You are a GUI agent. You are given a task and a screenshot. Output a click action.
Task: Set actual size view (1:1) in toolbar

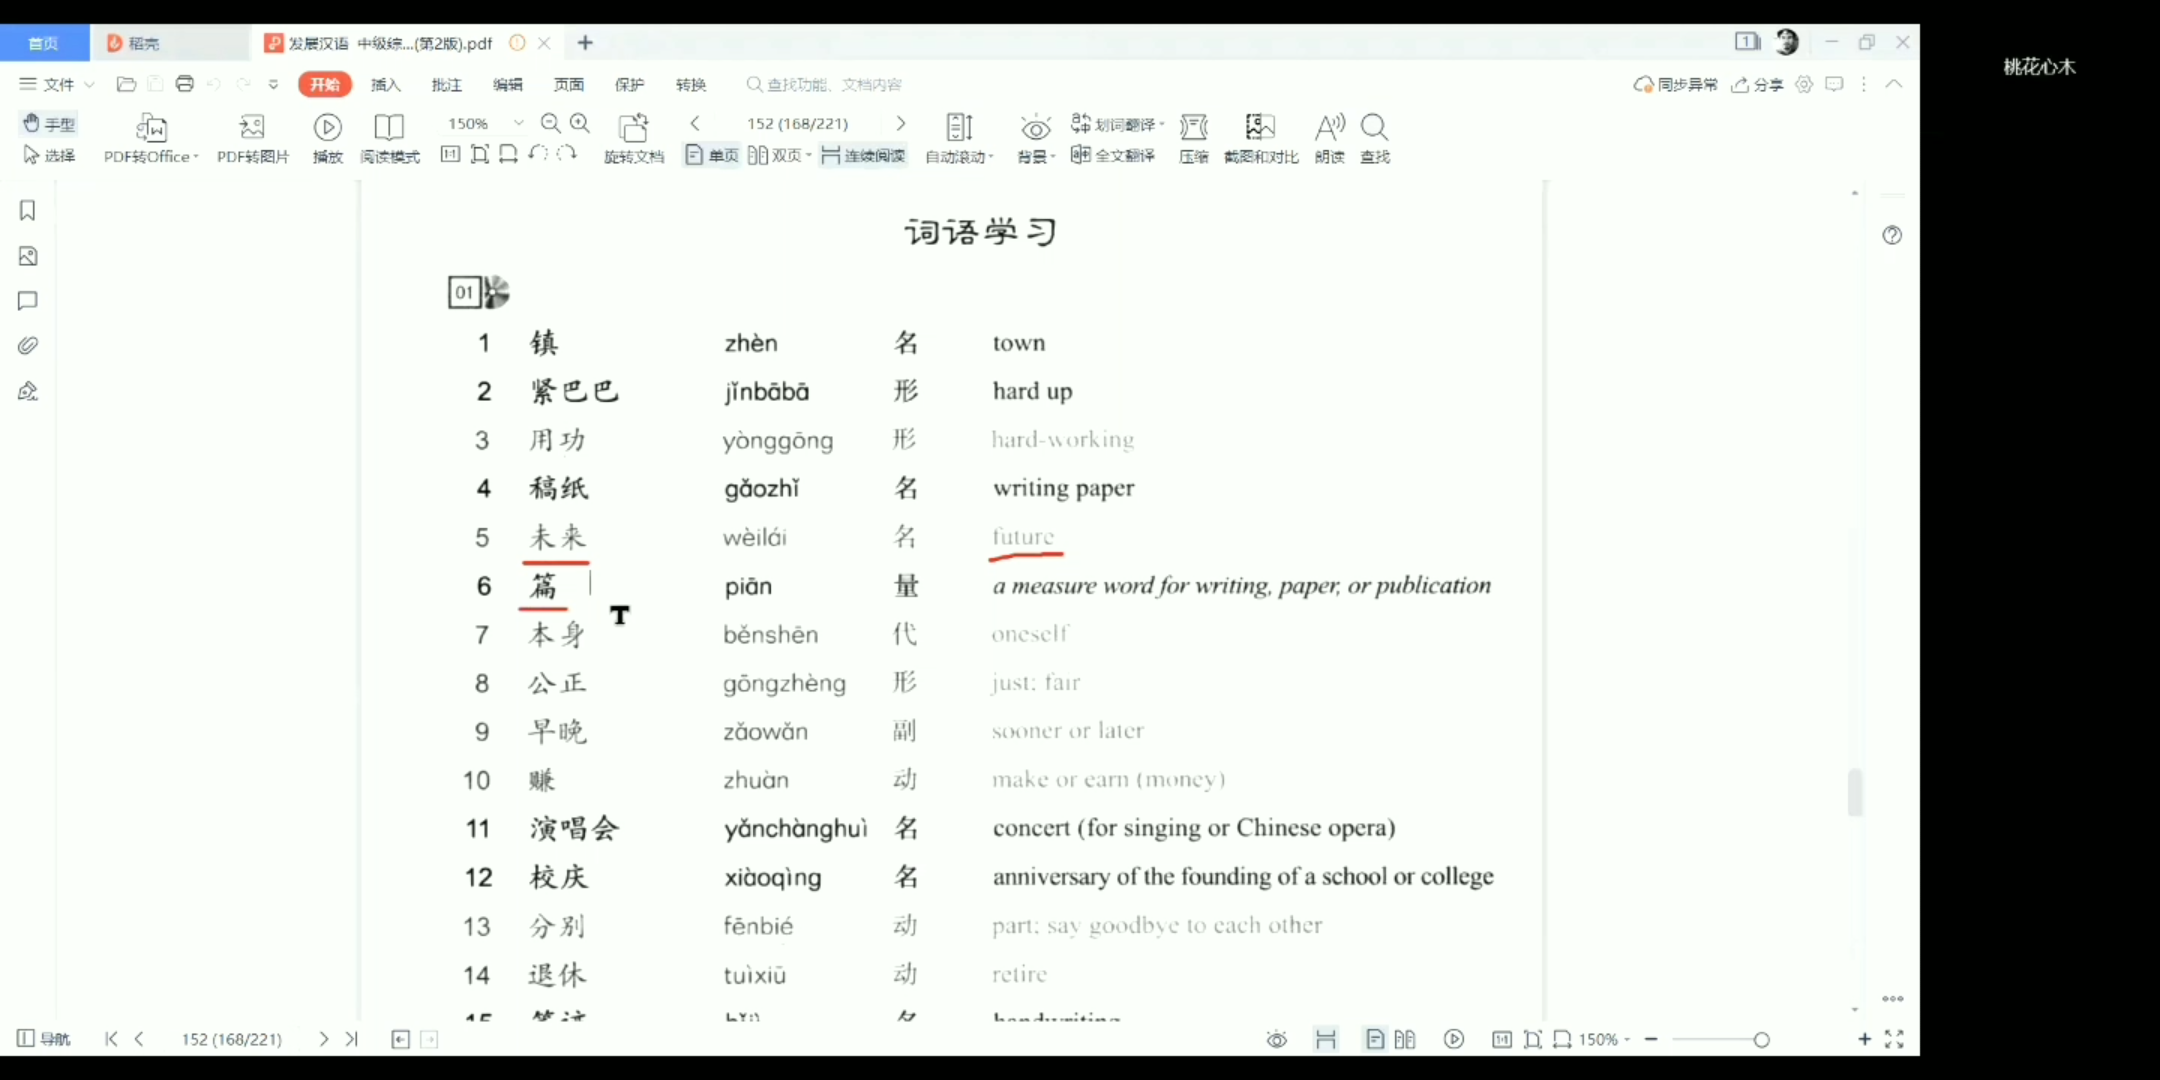point(450,154)
